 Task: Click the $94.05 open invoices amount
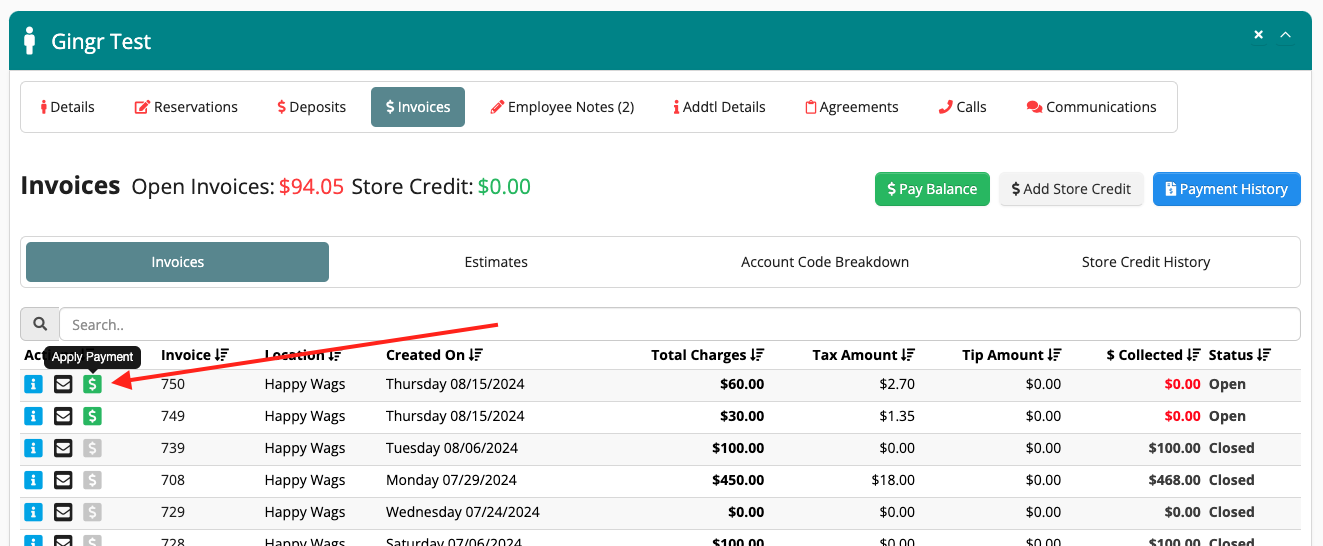point(311,186)
